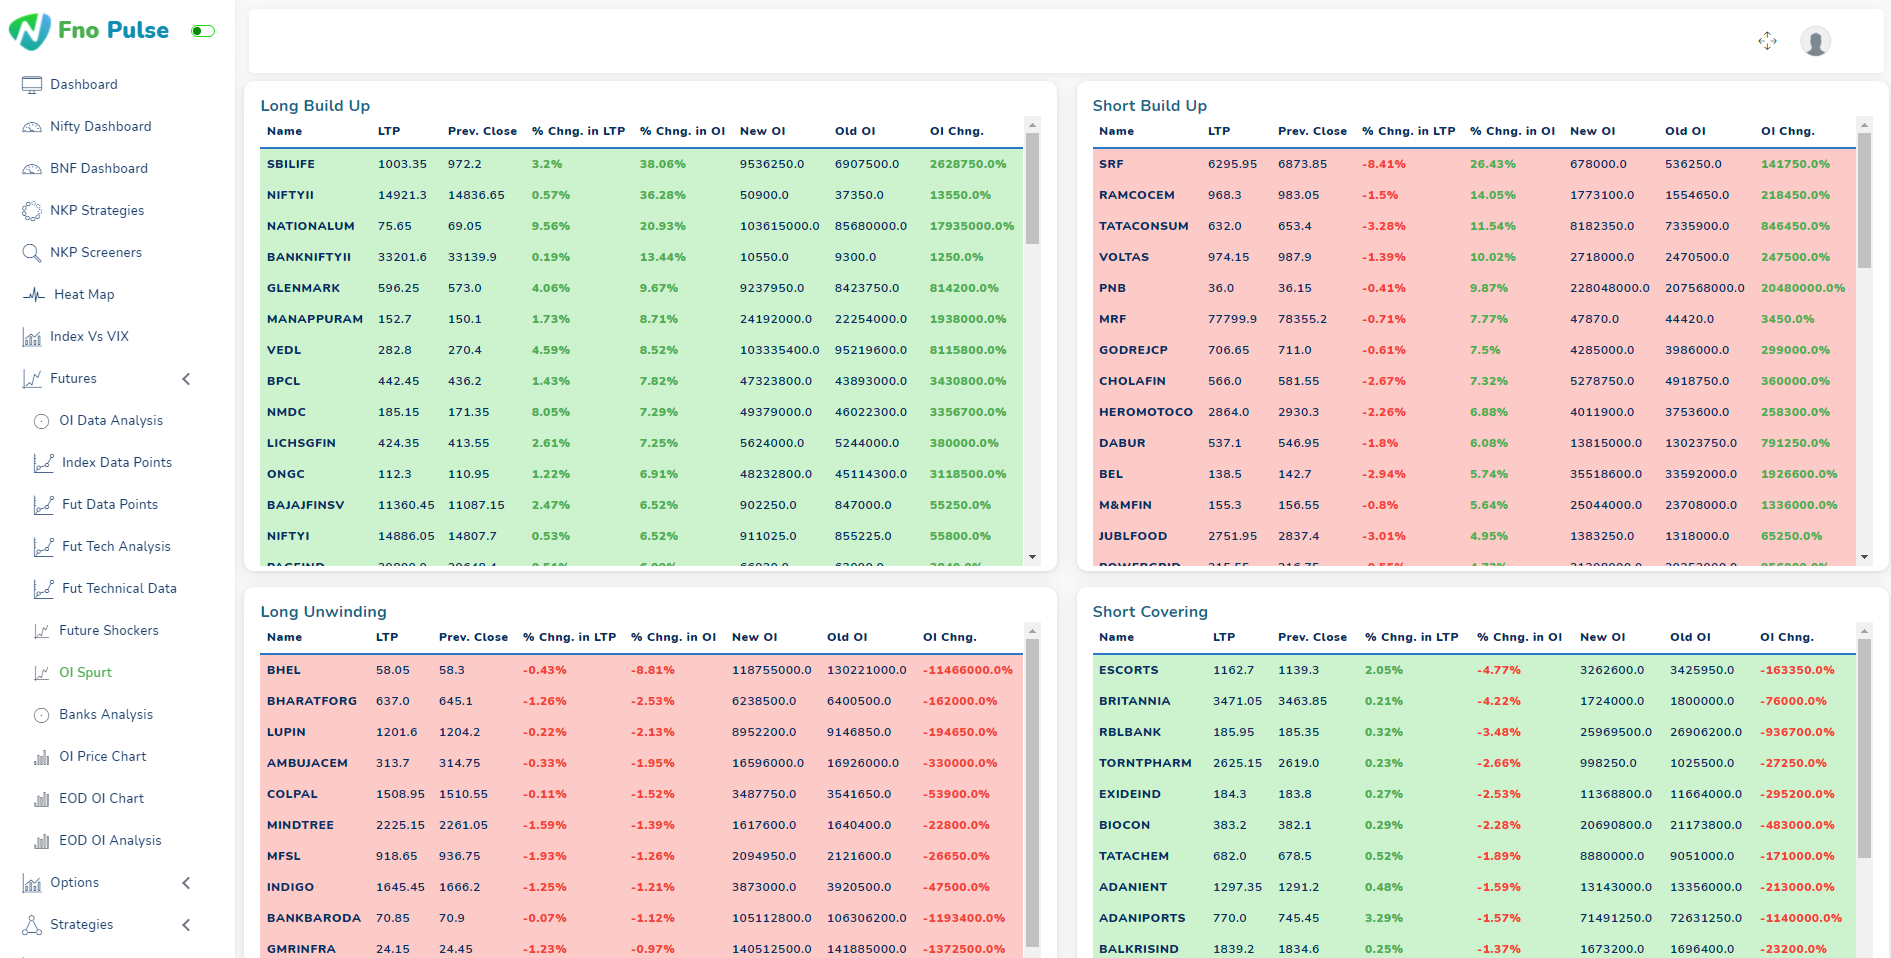Select TATACONSUM in Short Build Up
The width and height of the screenshot is (1891, 958).
pyautogui.click(x=1144, y=227)
